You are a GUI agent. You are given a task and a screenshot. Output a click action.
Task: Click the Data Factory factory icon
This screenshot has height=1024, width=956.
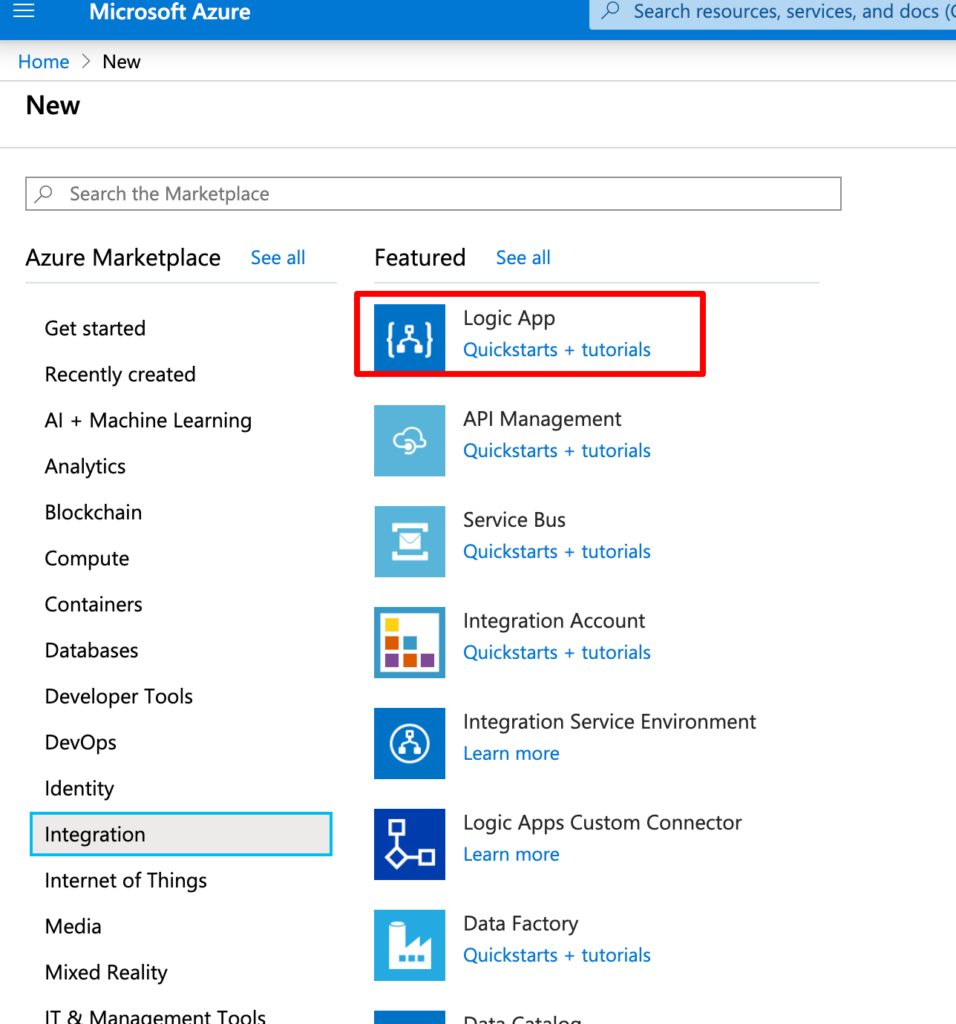[409, 945]
